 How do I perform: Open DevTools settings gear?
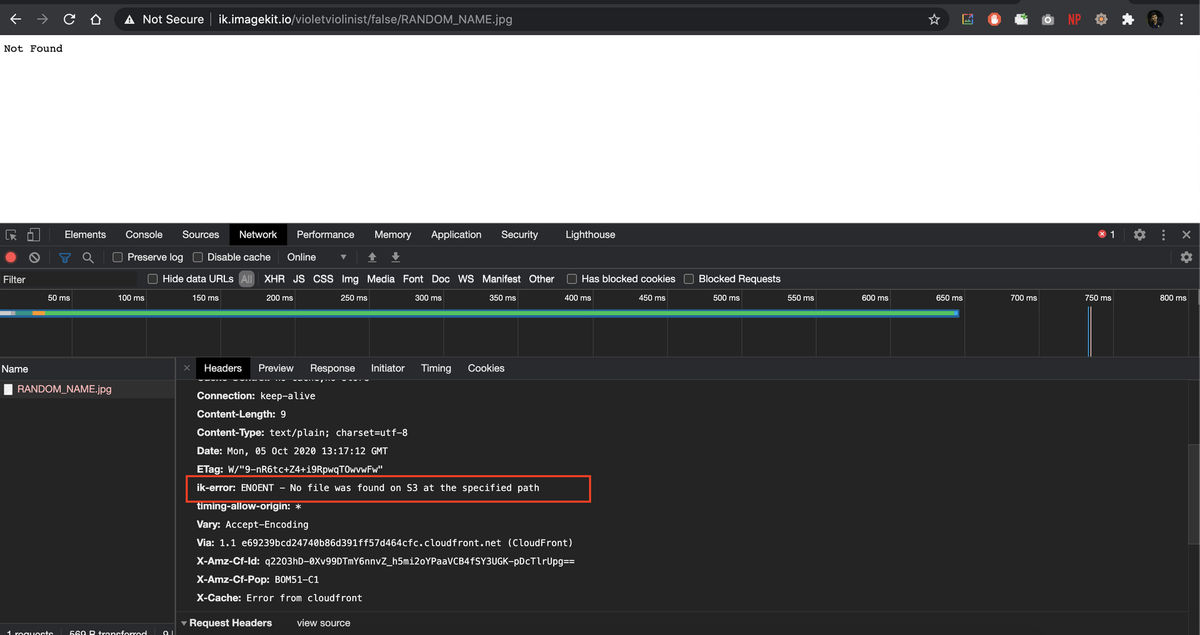pyautogui.click(x=1139, y=235)
